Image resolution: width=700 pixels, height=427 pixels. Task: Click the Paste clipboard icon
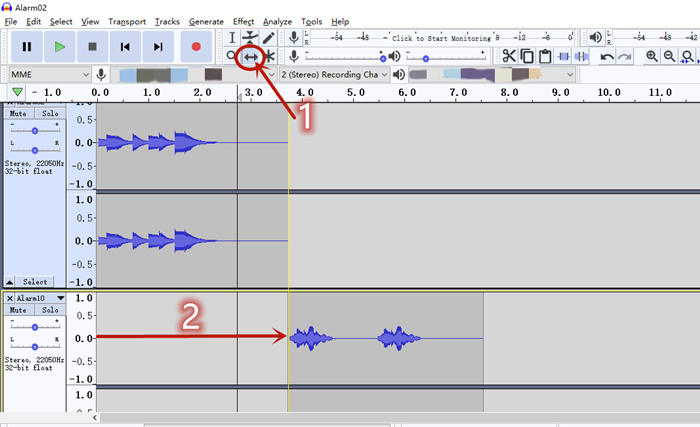coord(545,56)
